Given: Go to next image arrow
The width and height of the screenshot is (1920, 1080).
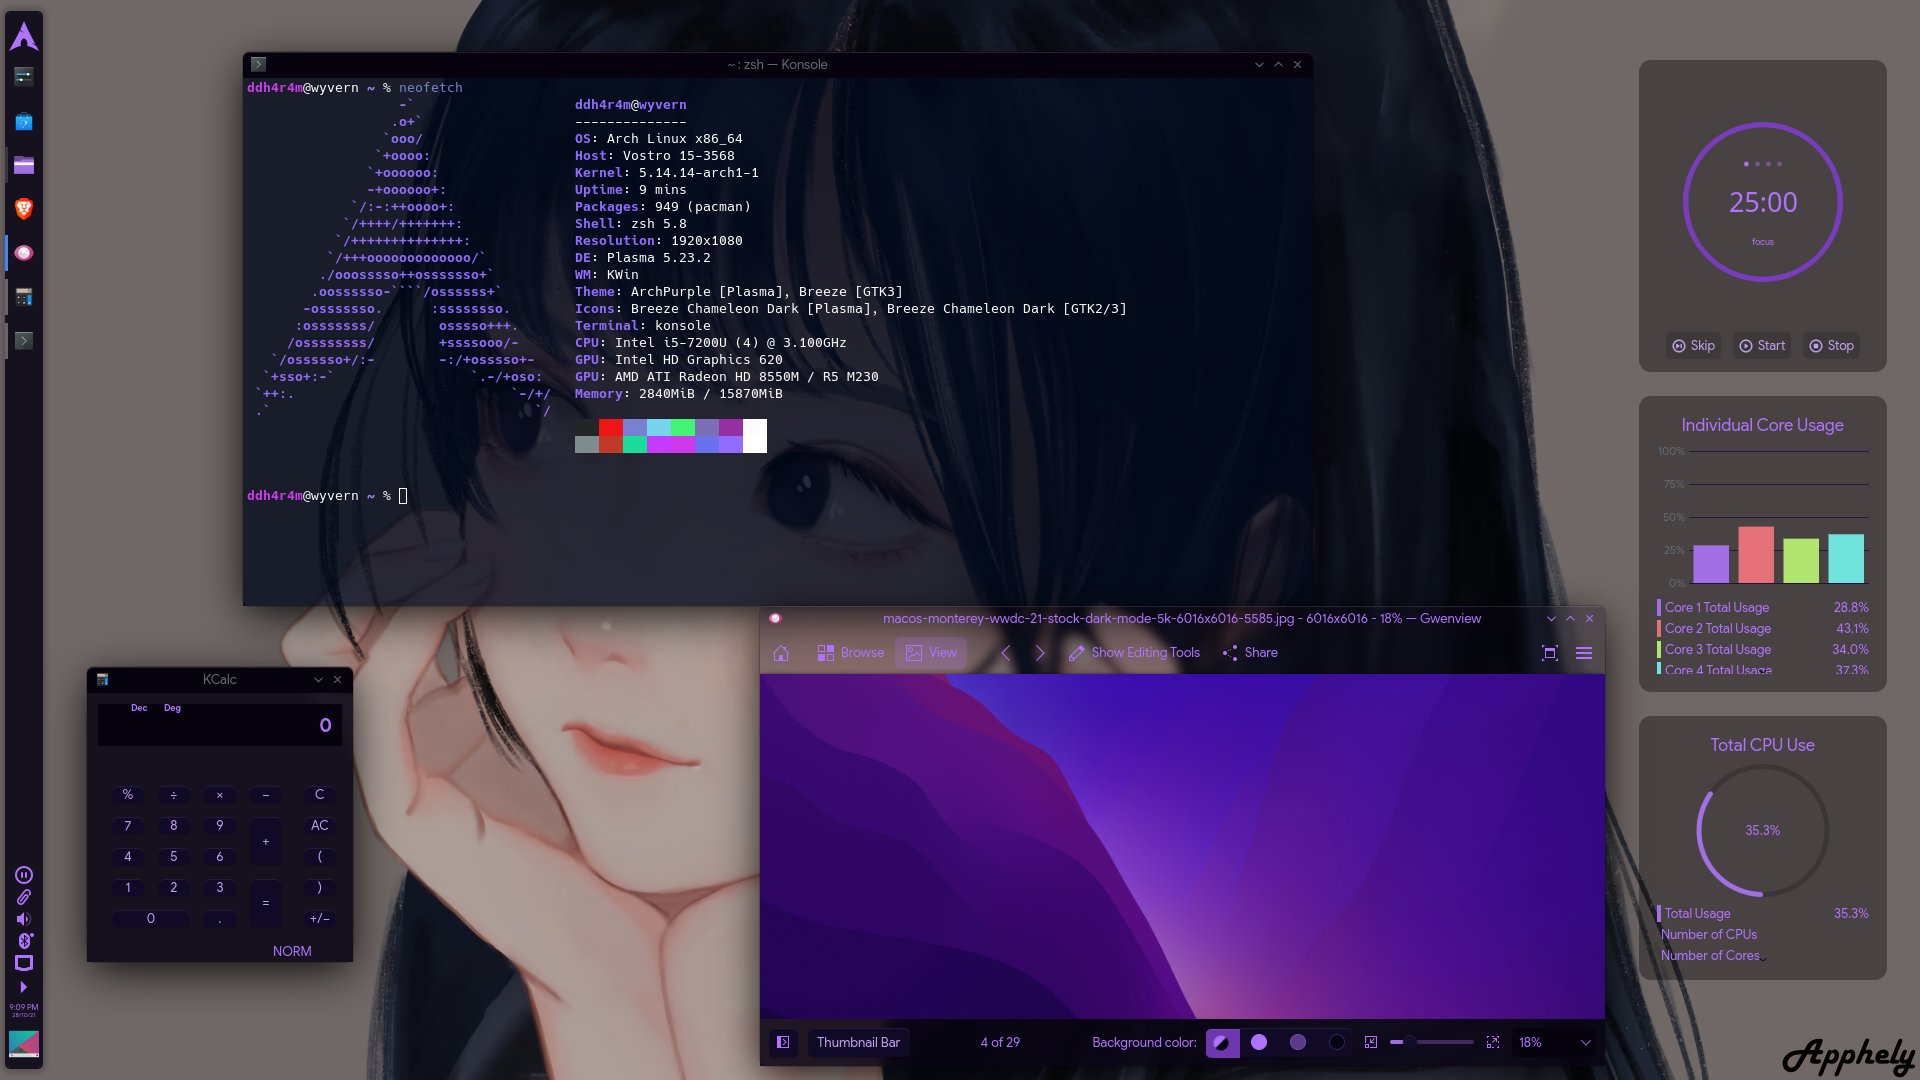Looking at the screenshot, I should (x=1040, y=653).
